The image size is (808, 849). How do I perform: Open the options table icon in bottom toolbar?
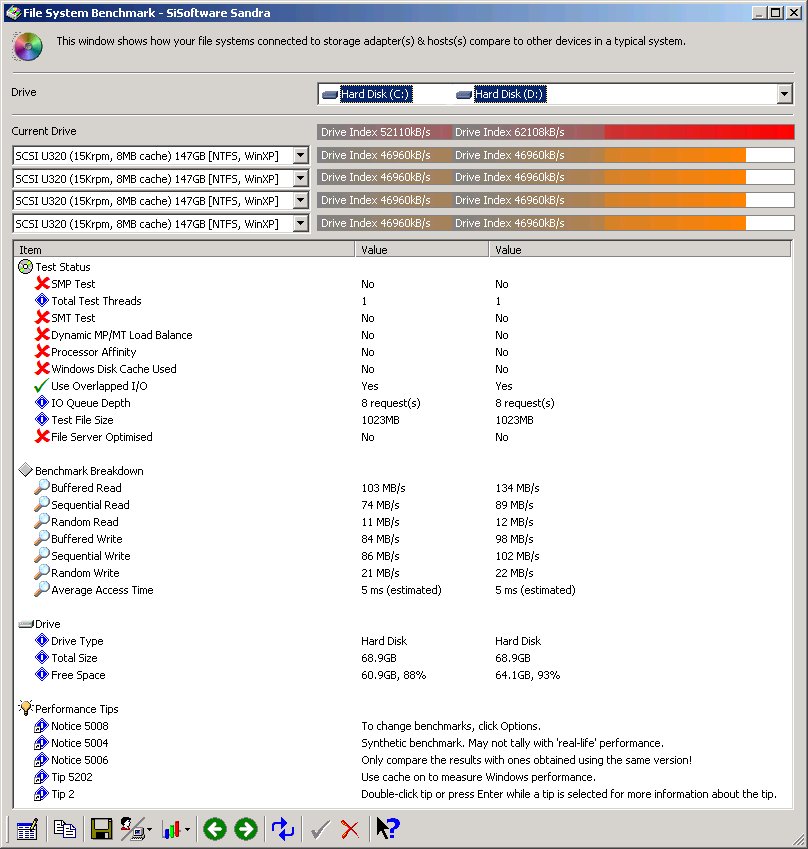click(27, 829)
